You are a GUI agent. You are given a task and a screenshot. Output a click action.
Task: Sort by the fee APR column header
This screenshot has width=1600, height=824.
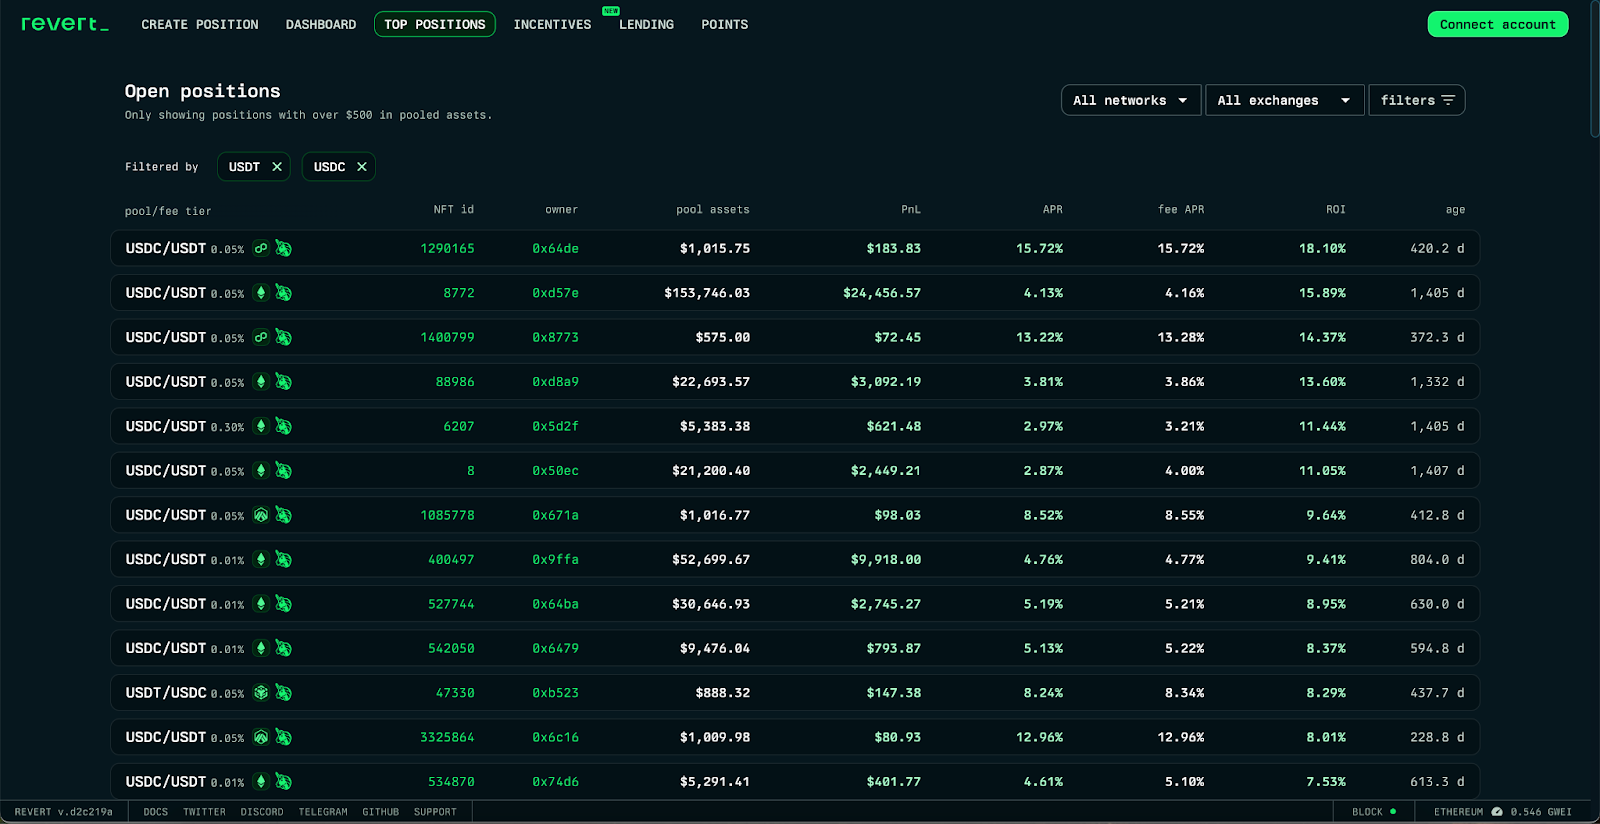tap(1181, 210)
